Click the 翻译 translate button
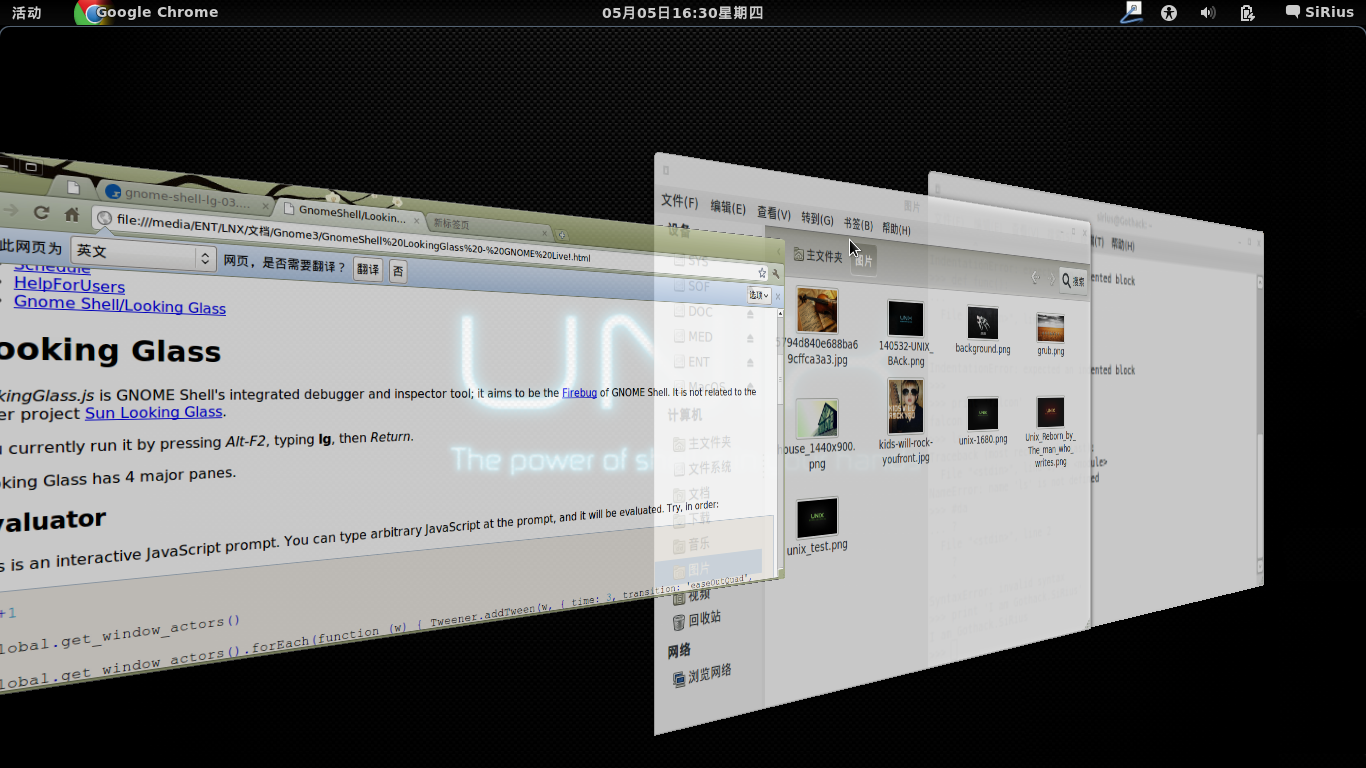The width and height of the screenshot is (1366, 768). coord(368,269)
